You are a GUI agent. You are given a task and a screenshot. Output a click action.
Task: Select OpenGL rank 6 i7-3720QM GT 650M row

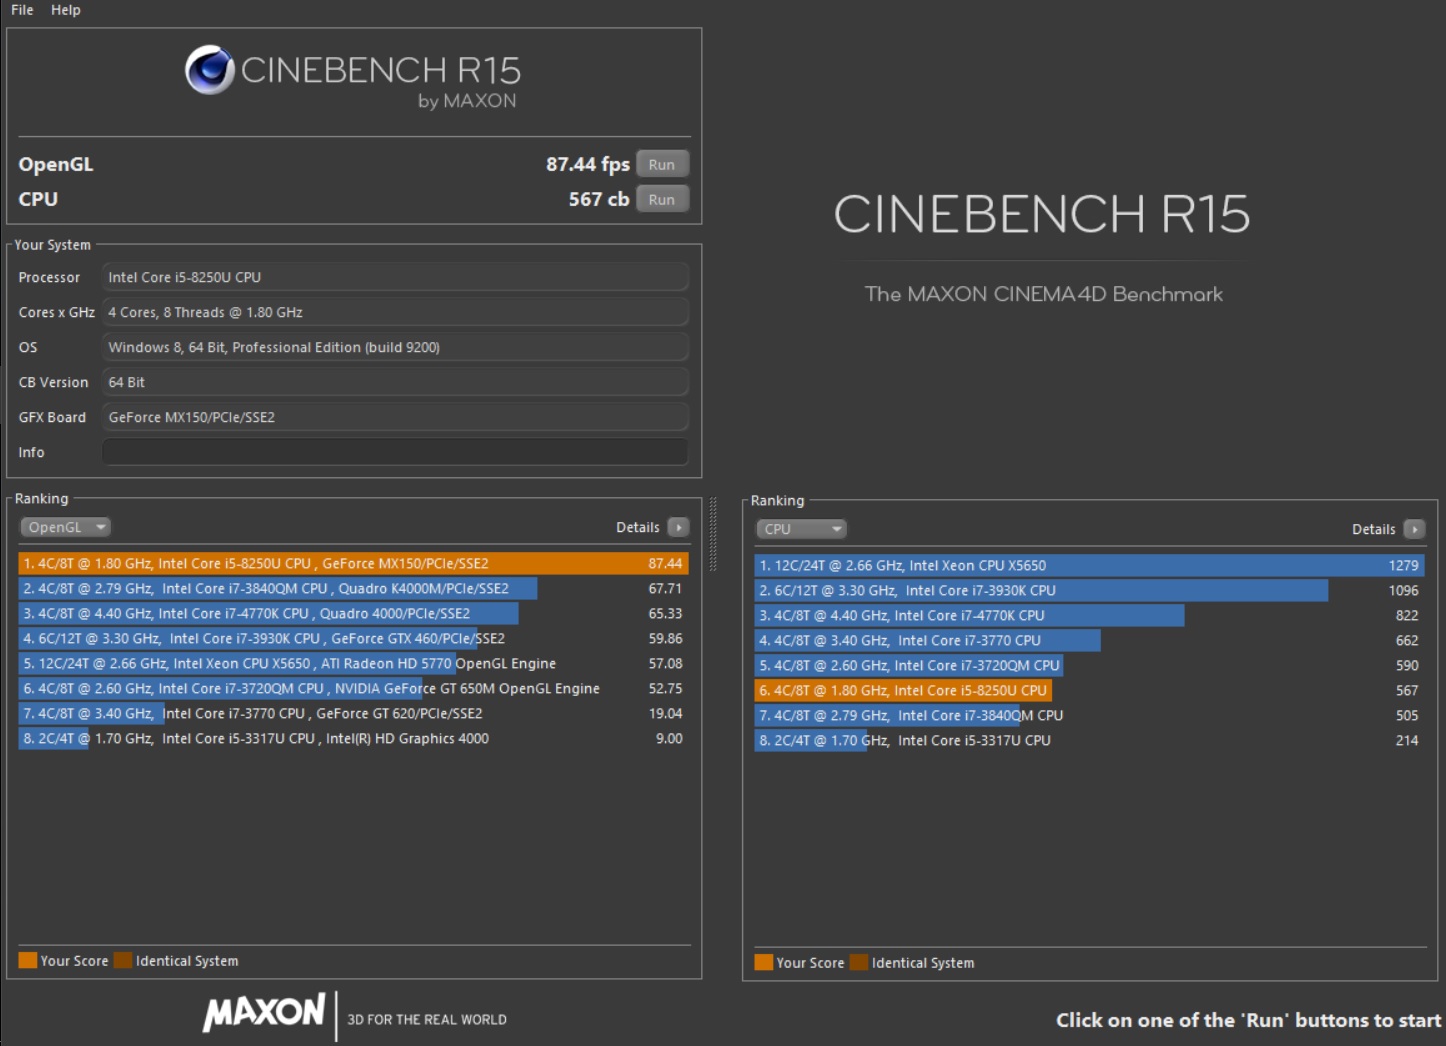(x=353, y=688)
